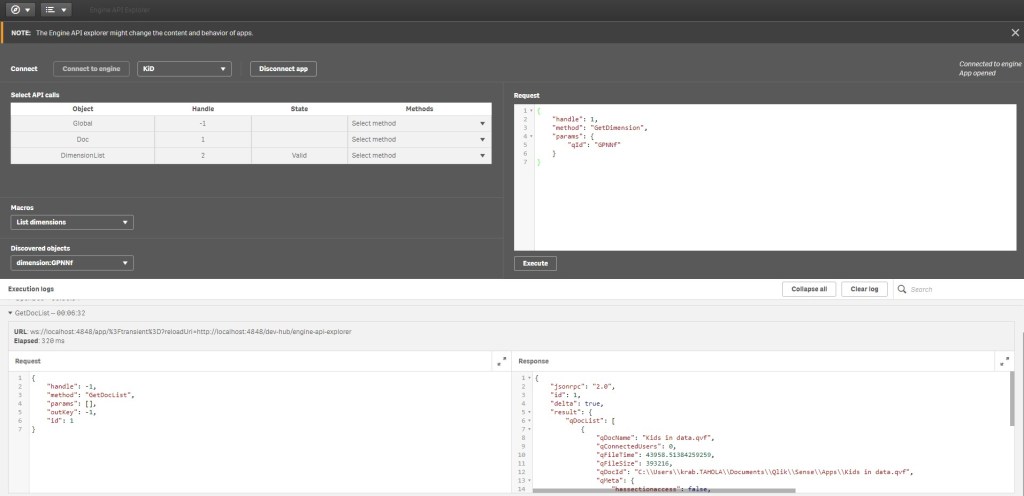Click inside the Request JSON editor
The width and height of the screenshot is (1024, 496).
point(775,178)
